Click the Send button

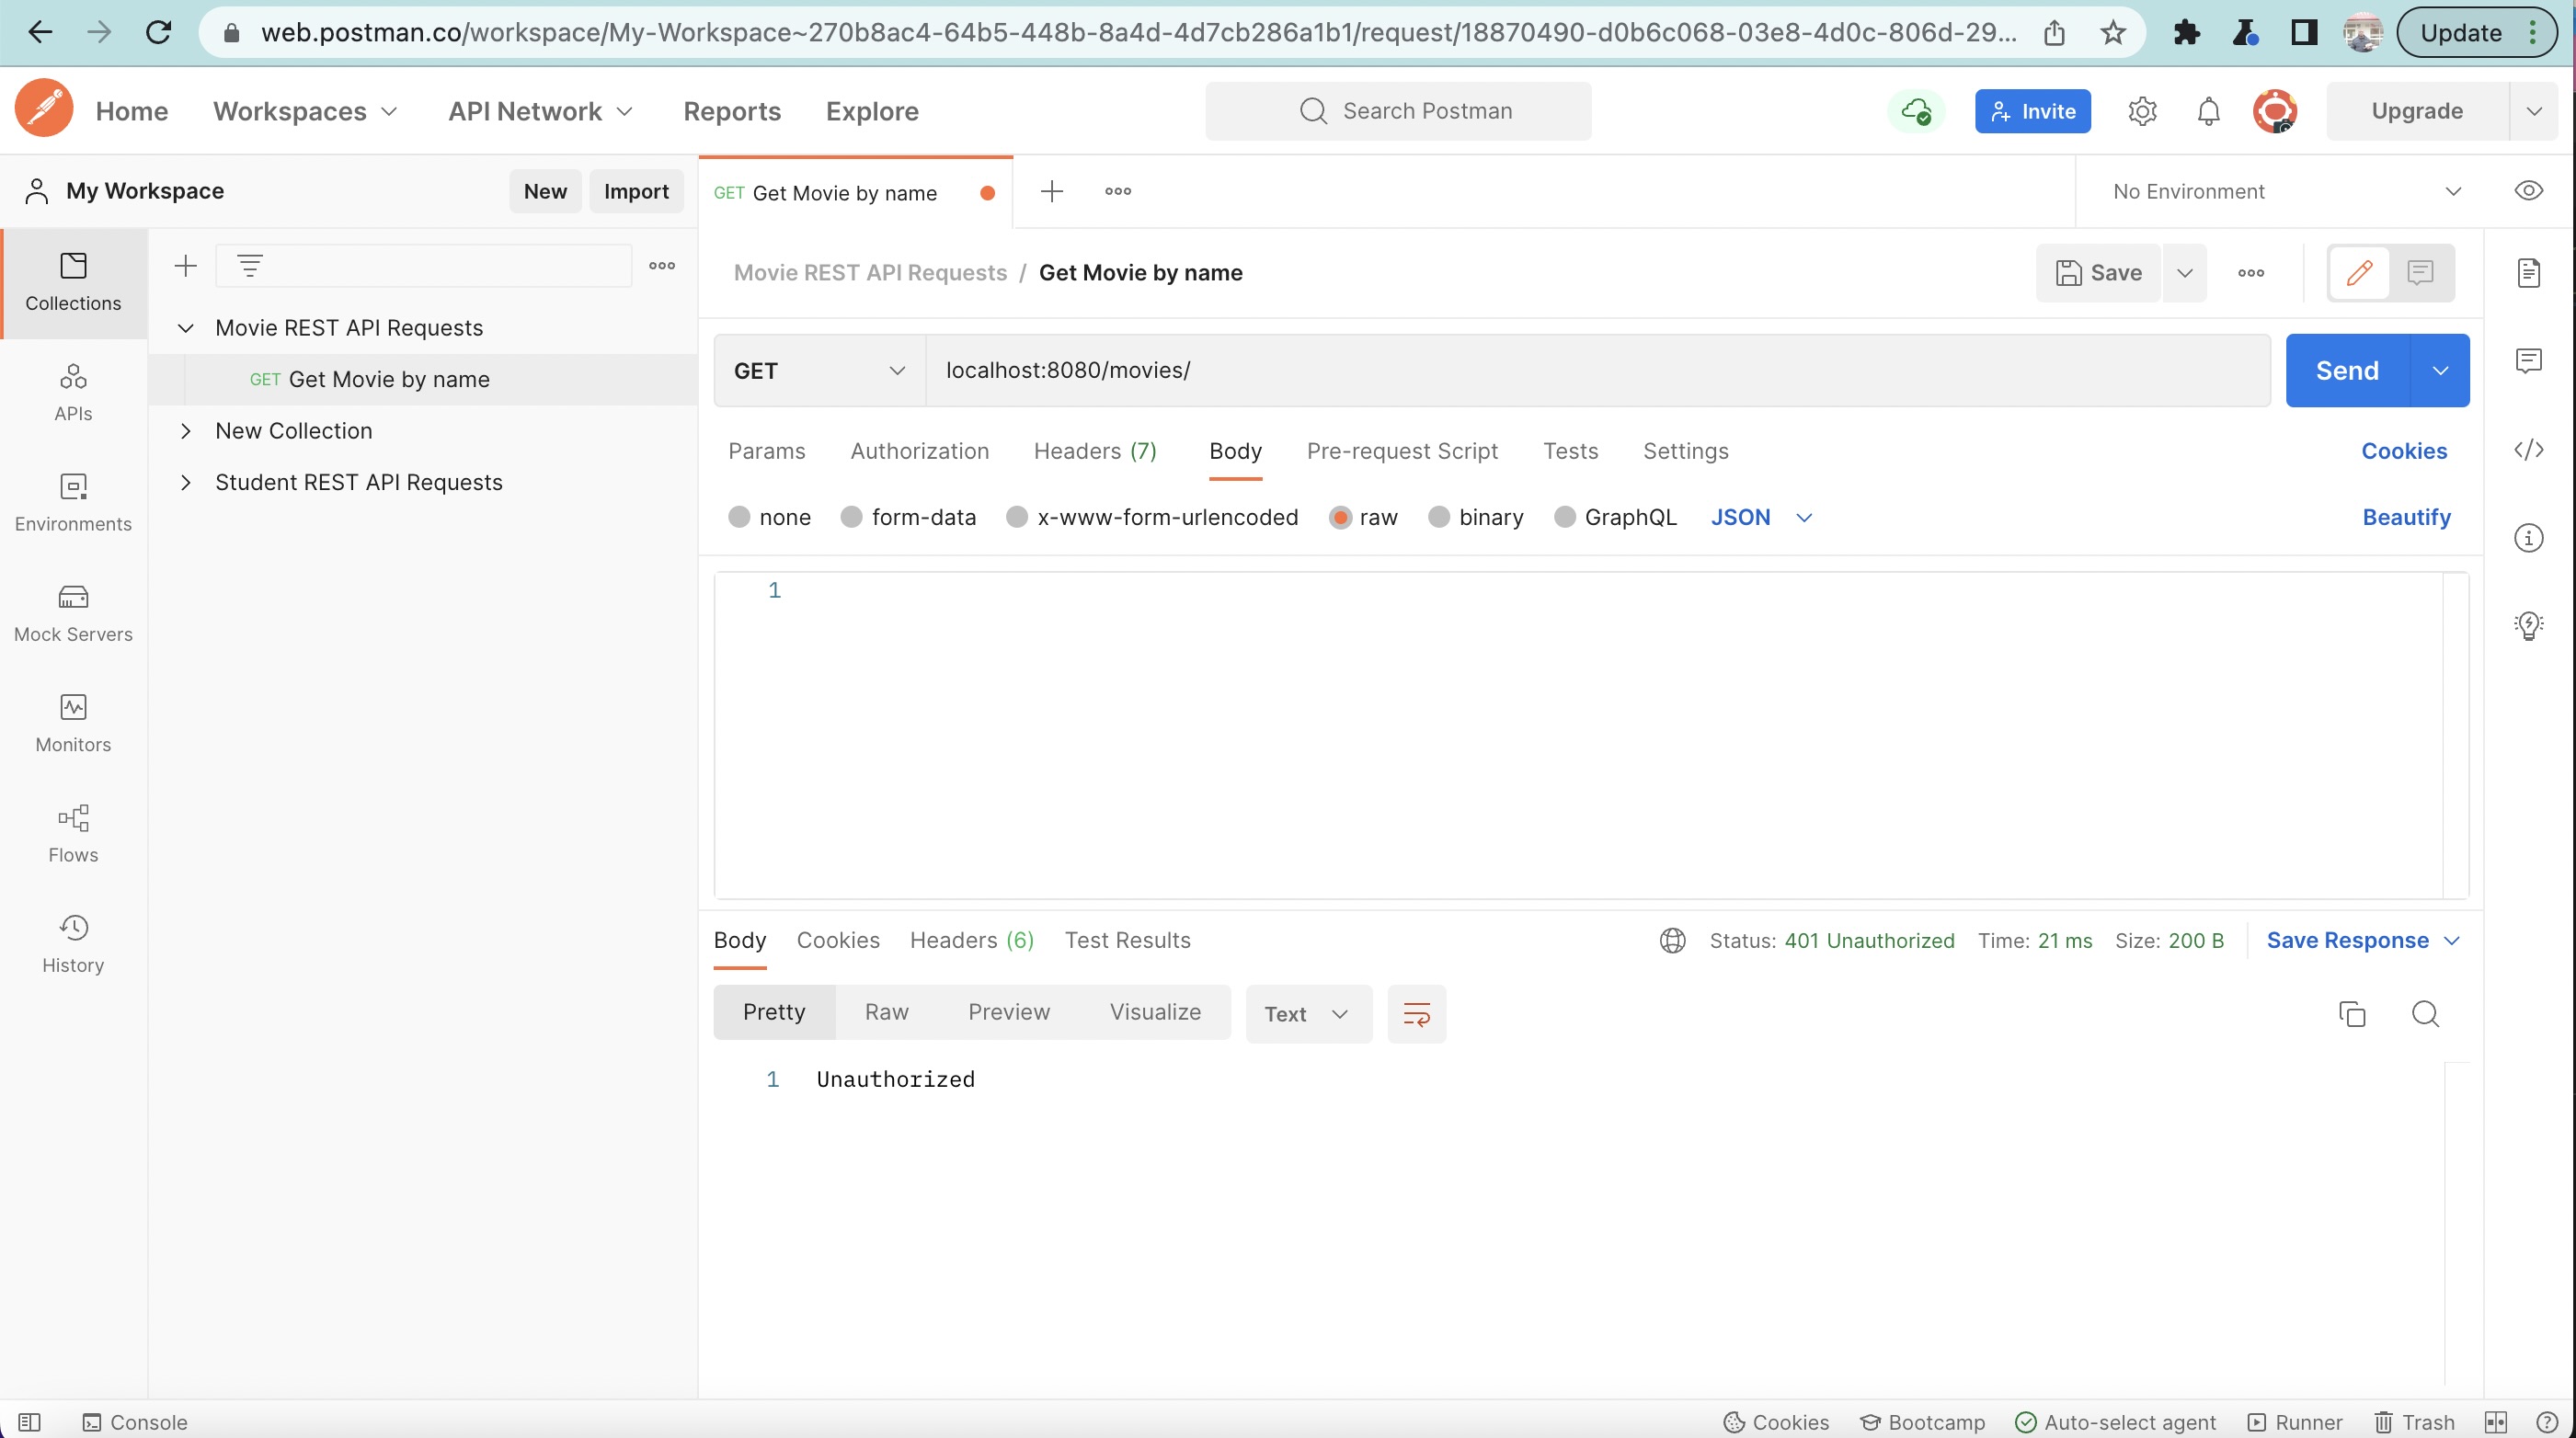[2348, 370]
